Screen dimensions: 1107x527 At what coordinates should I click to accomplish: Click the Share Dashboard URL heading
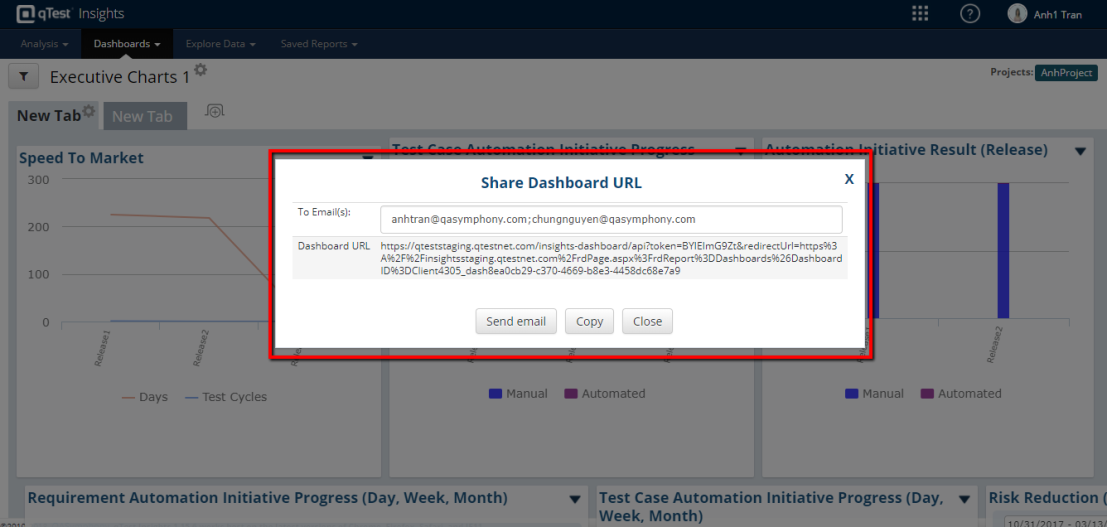point(561,183)
